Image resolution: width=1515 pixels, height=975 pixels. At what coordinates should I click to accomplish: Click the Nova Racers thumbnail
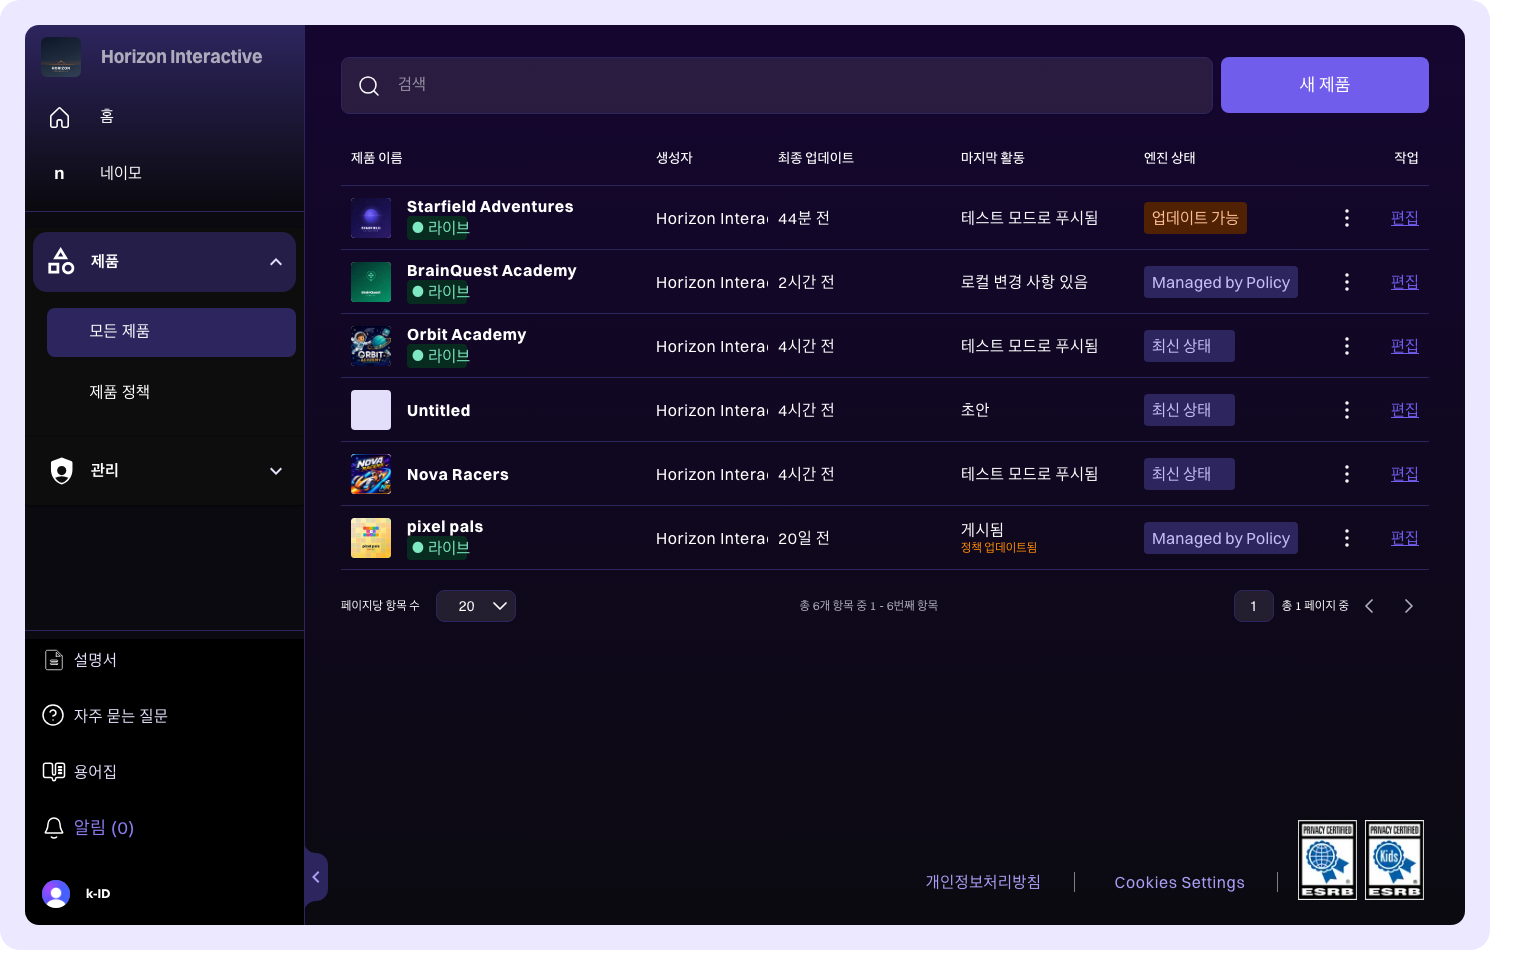click(371, 474)
